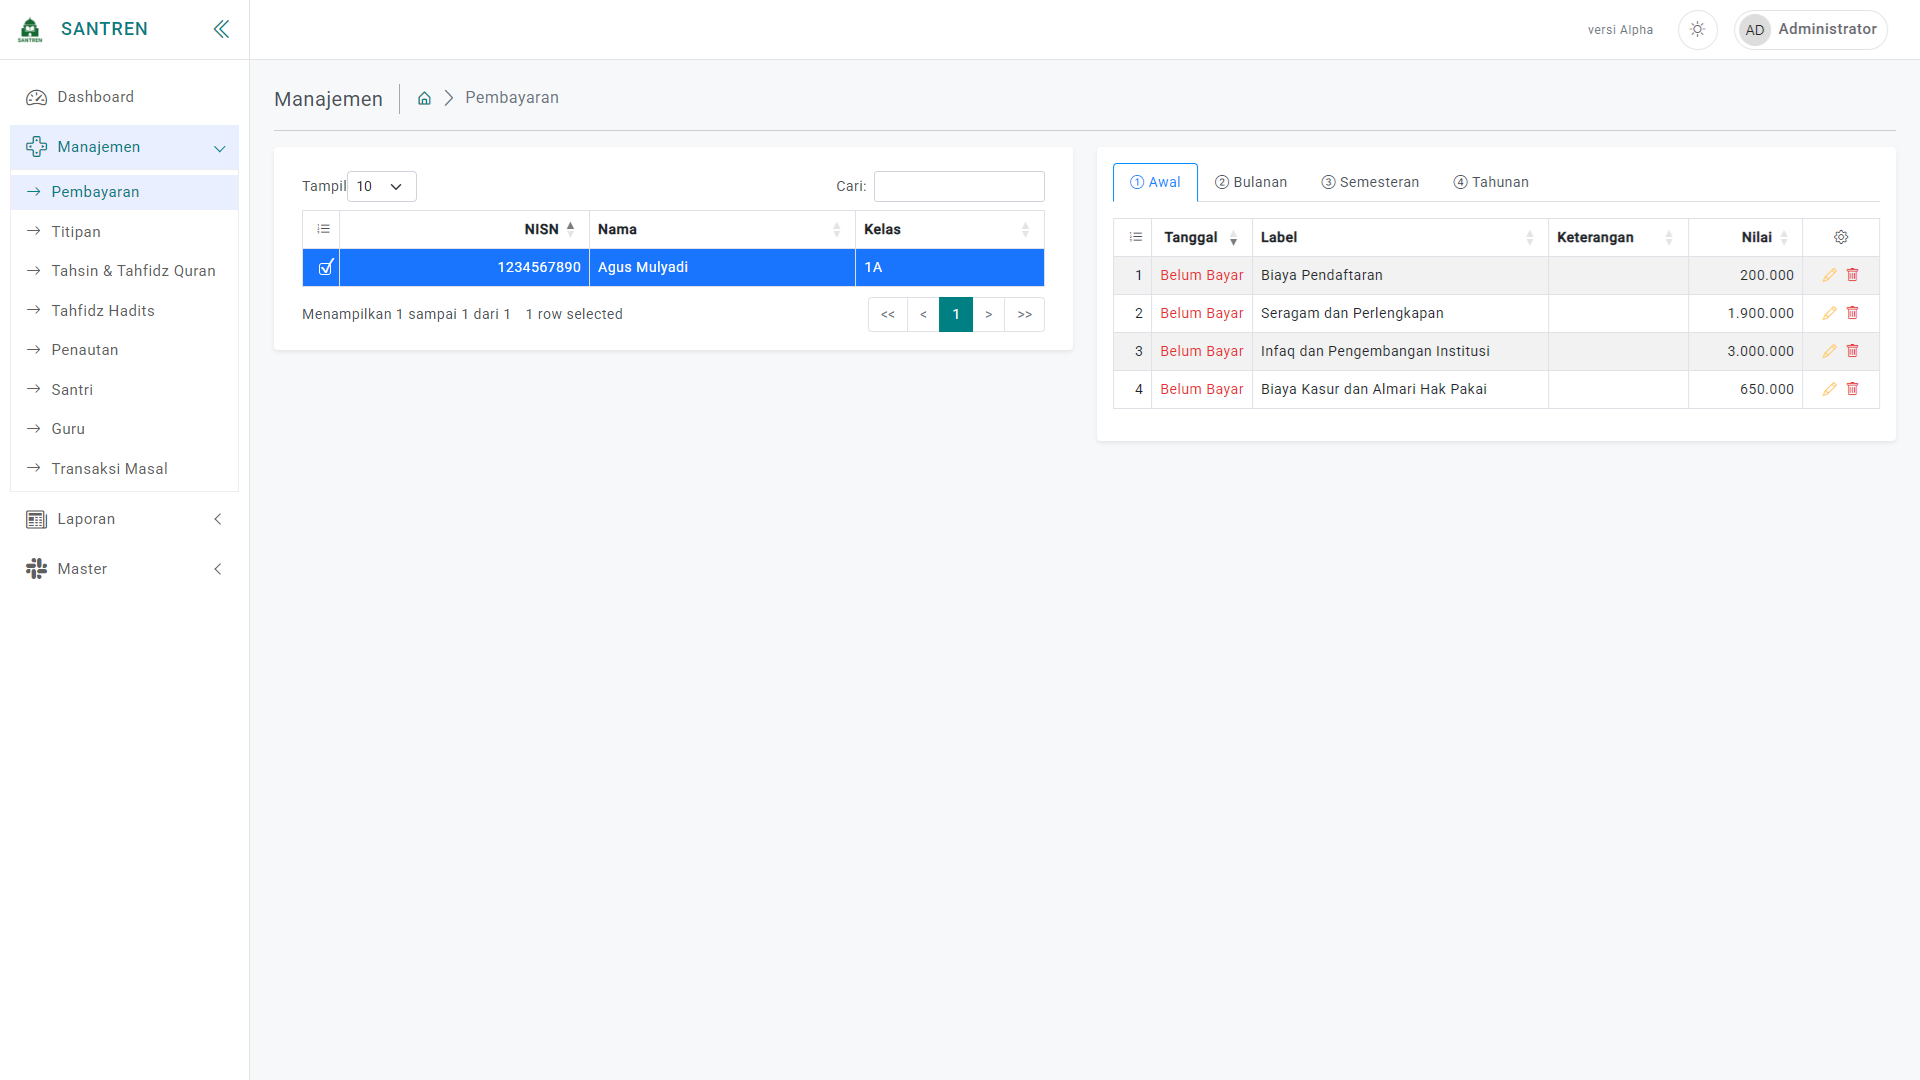The width and height of the screenshot is (1920, 1080).
Task: Go to the next page button >
Action: (x=989, y=314)
